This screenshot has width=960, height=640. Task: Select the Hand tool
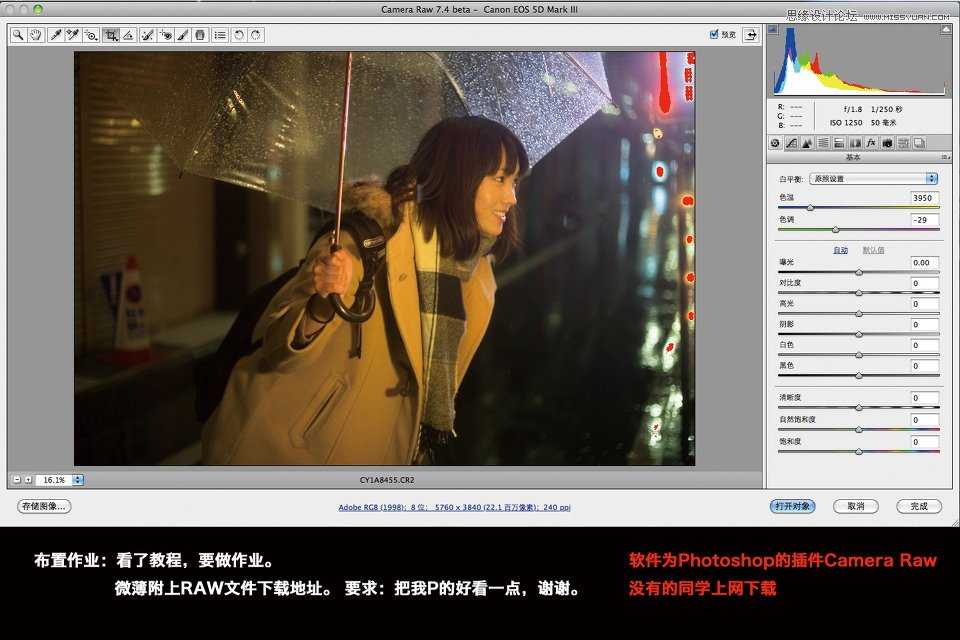[x=37, y=35]
